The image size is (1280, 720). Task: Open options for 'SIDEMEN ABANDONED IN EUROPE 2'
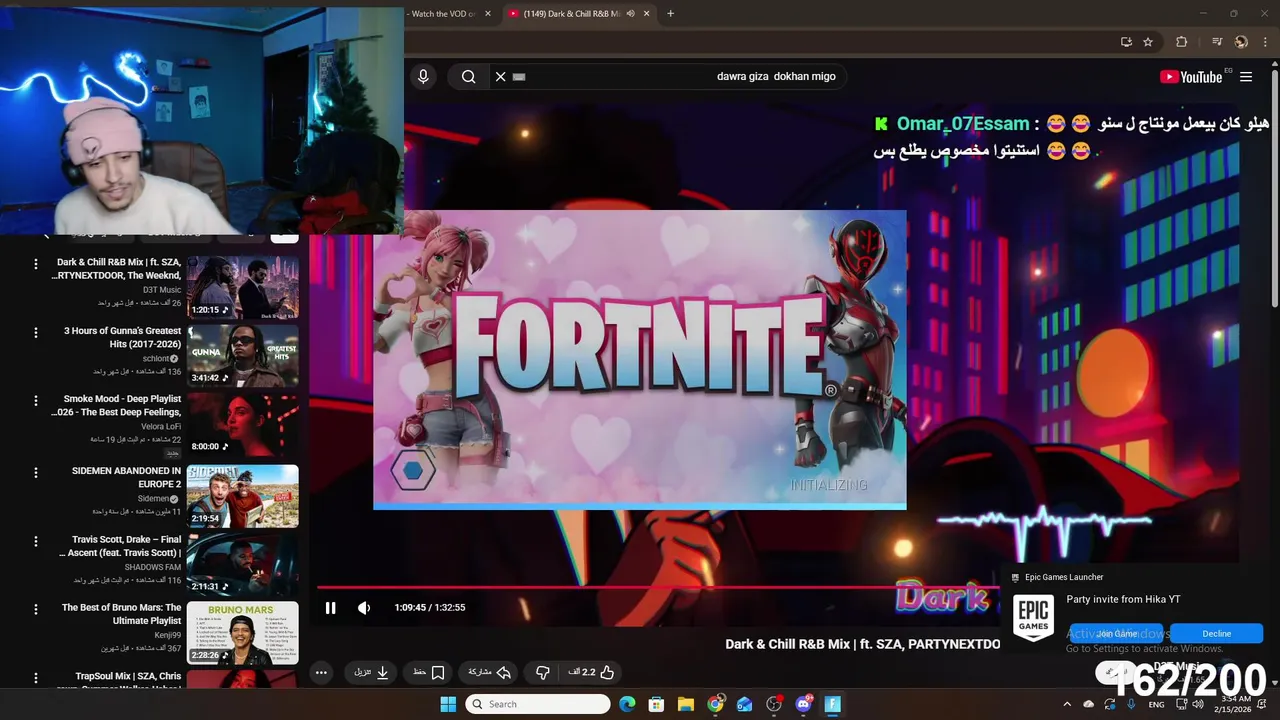[36, 472]
